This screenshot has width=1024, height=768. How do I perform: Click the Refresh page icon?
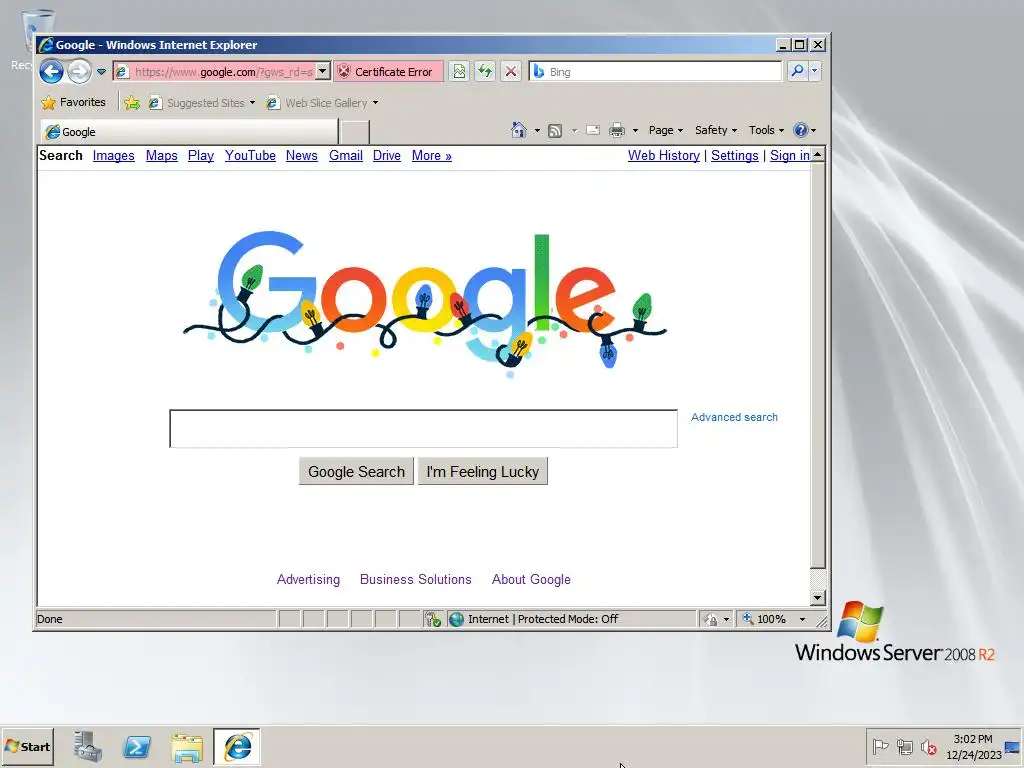485,71
